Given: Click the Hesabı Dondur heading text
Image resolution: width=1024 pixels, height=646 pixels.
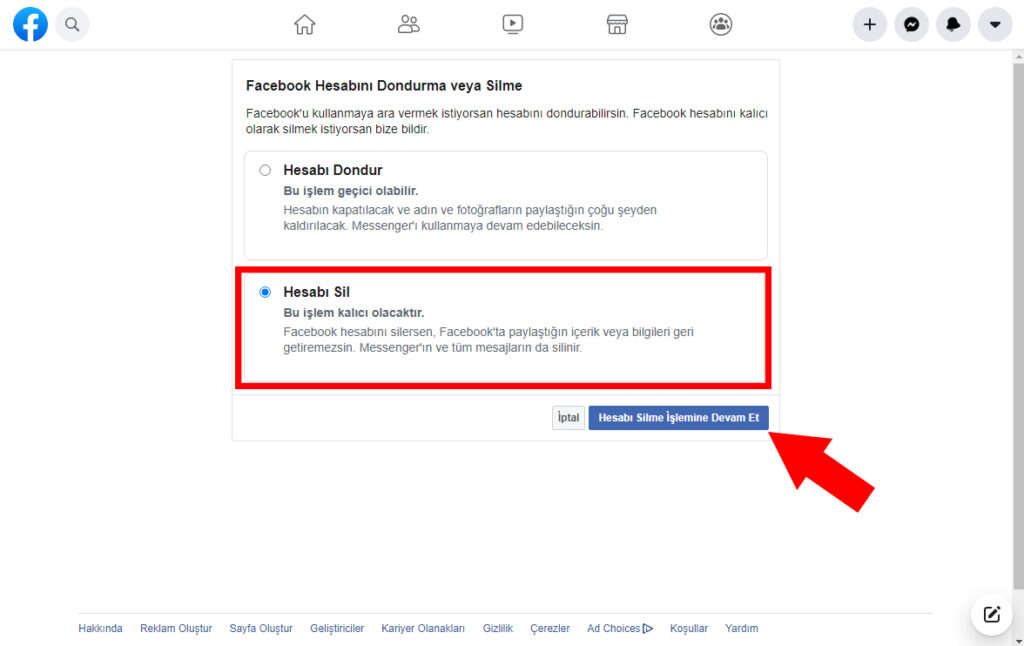Looking at the screenshot, I should click(x=332, y=170).
